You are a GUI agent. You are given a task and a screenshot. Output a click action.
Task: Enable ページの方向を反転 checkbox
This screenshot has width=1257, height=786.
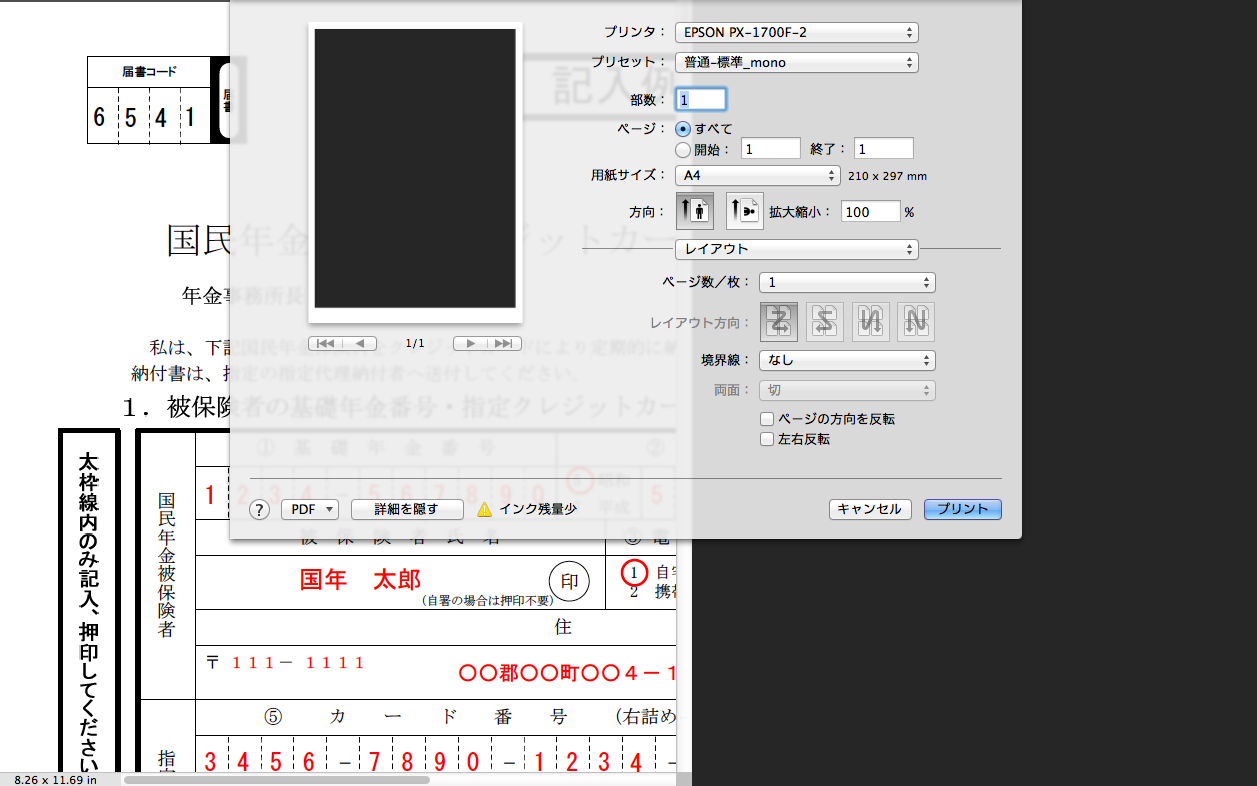click(x=767, y=419)
